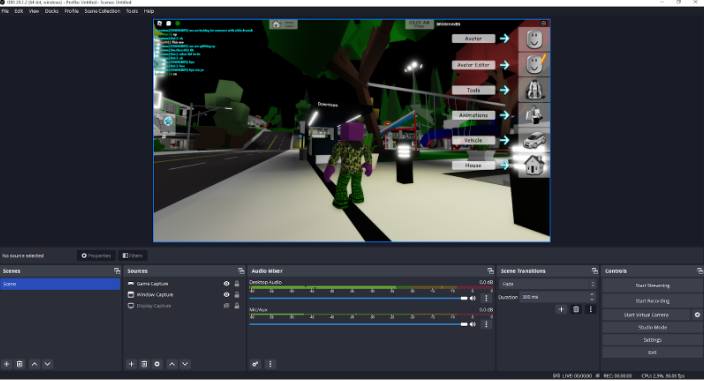The image size is (704, 381).
Task: Toggle lock on Display Capture source
Action: click(x=237, y=306)
